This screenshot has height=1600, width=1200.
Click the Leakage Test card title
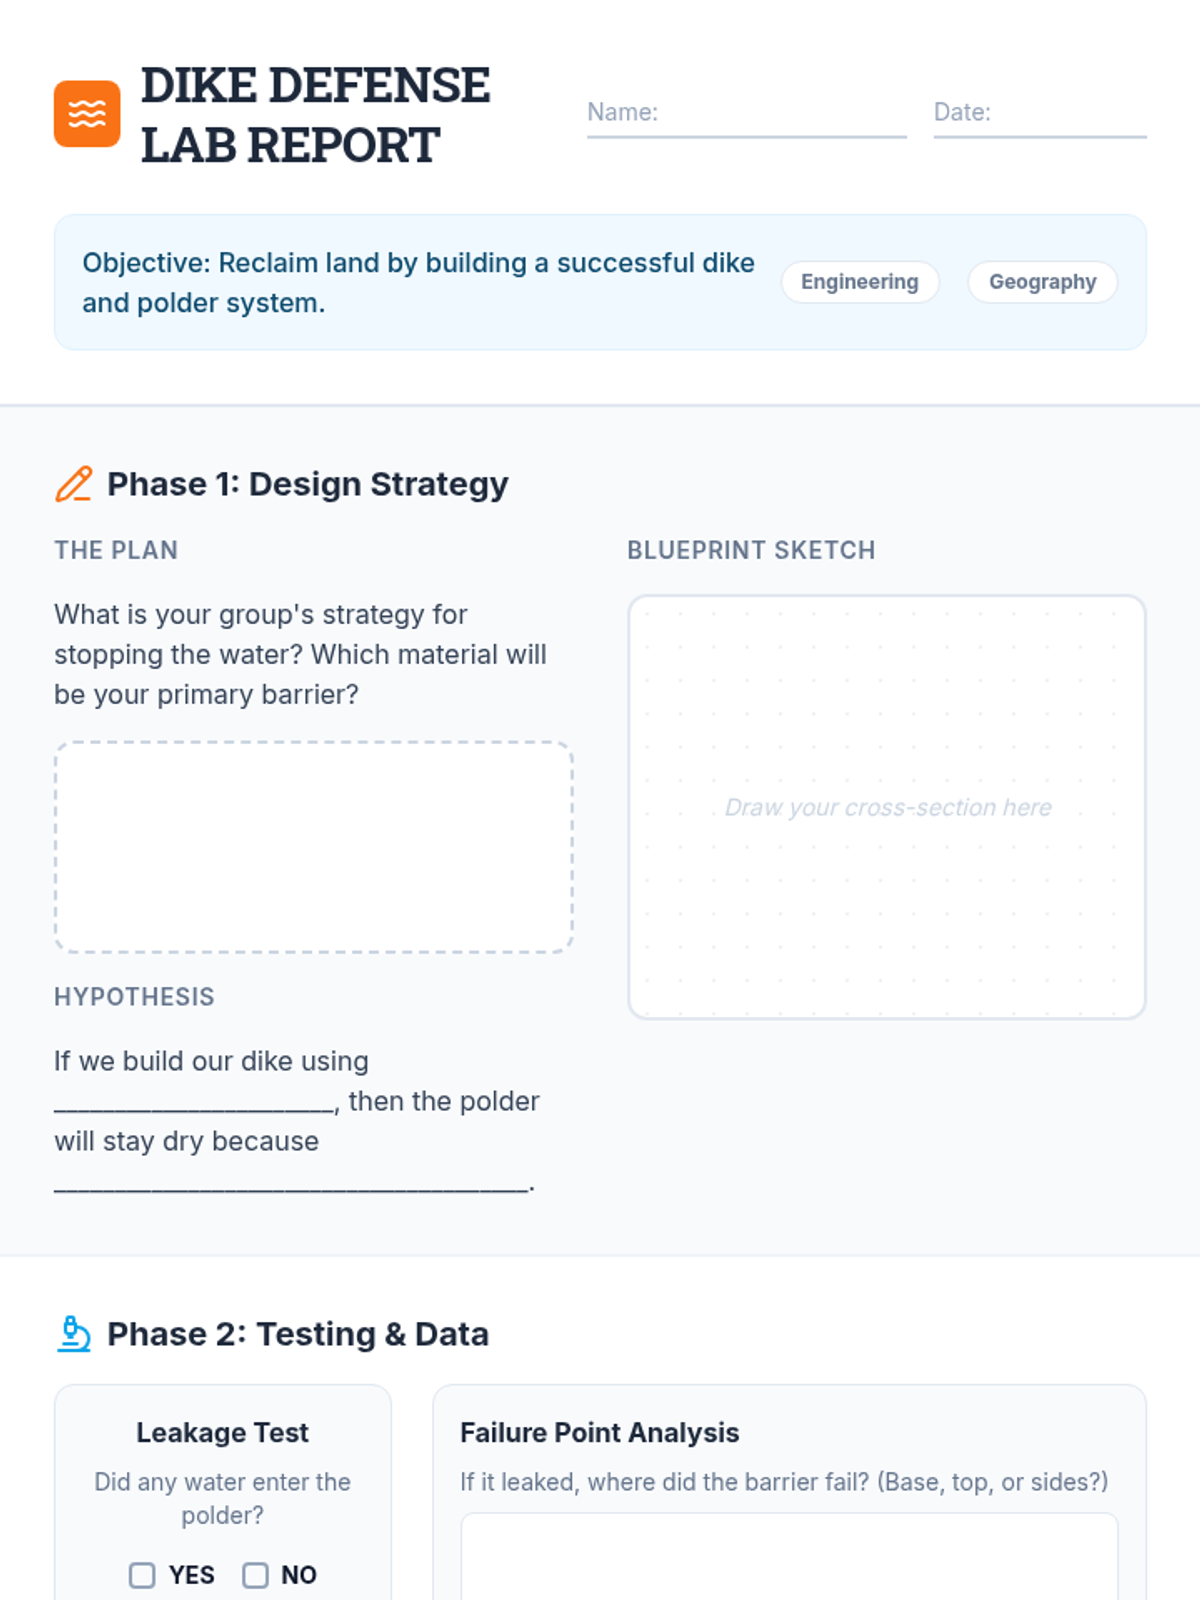pos(222,1432)
